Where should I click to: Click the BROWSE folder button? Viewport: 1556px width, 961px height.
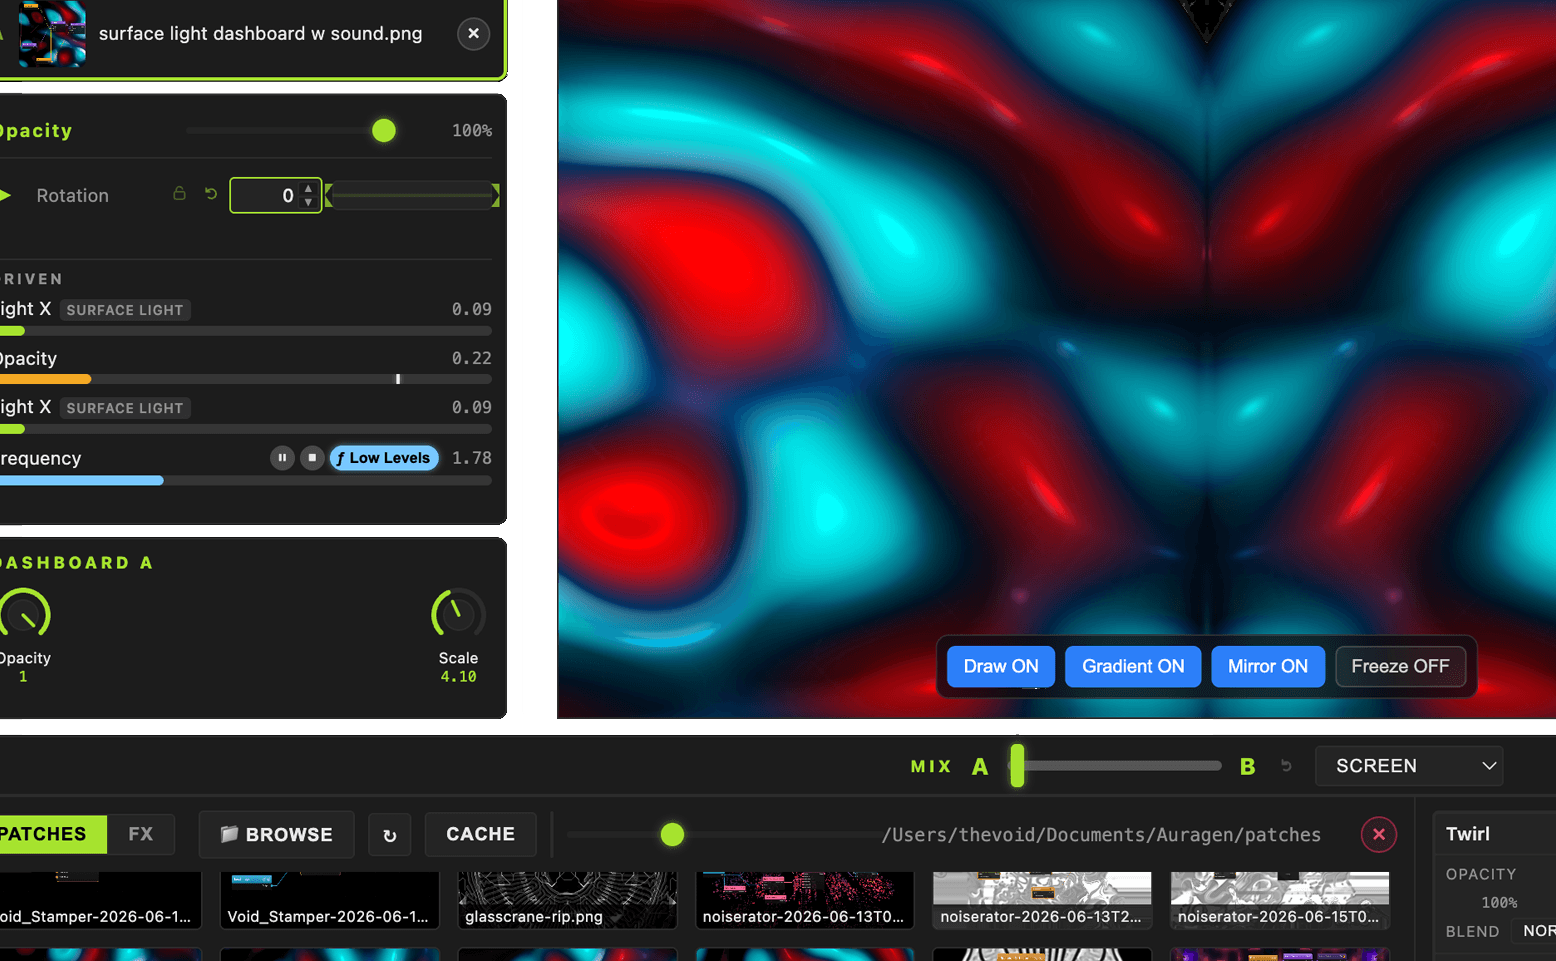pos(276,834)
